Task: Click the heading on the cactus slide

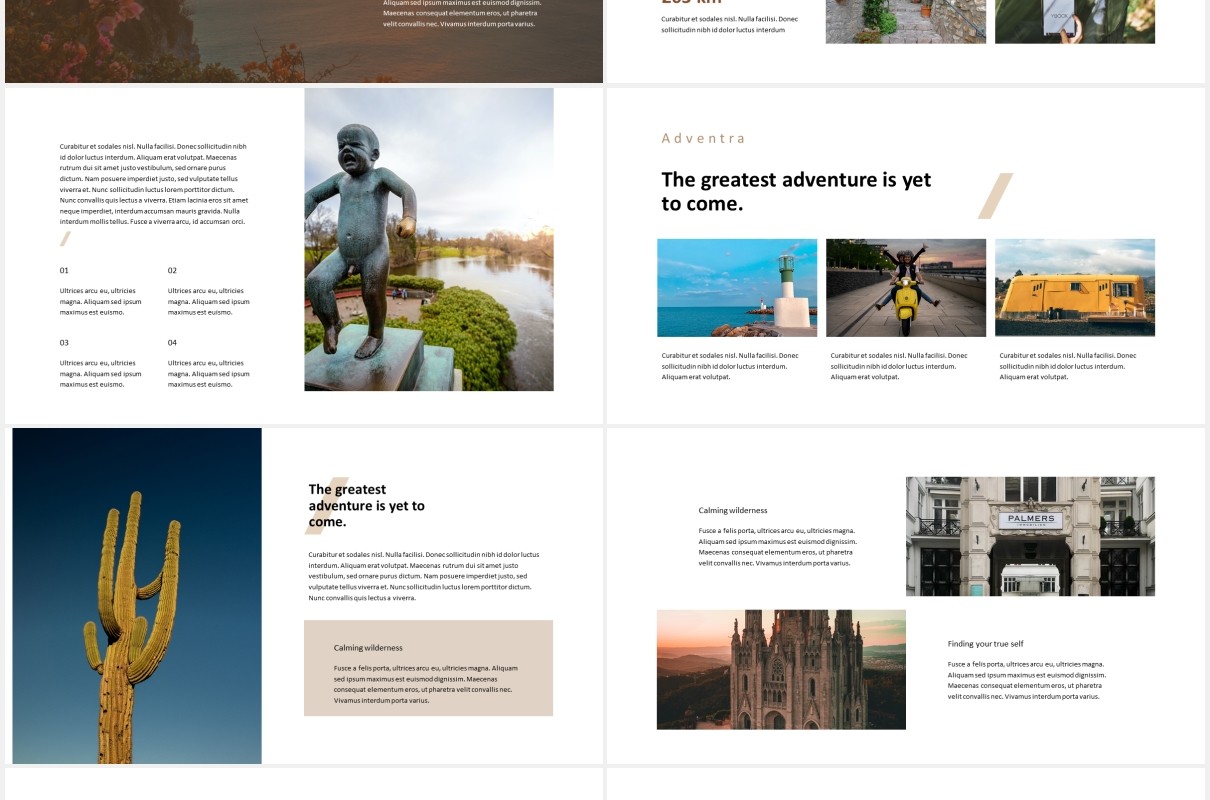Action: click(366, 505)
